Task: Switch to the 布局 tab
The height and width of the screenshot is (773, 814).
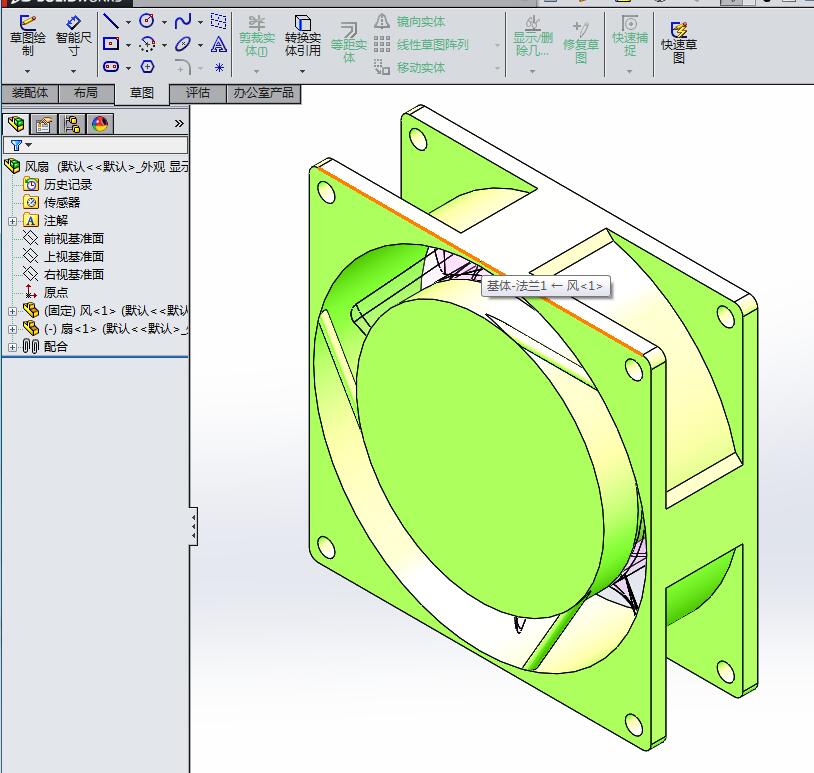Action: pos(86,93)
